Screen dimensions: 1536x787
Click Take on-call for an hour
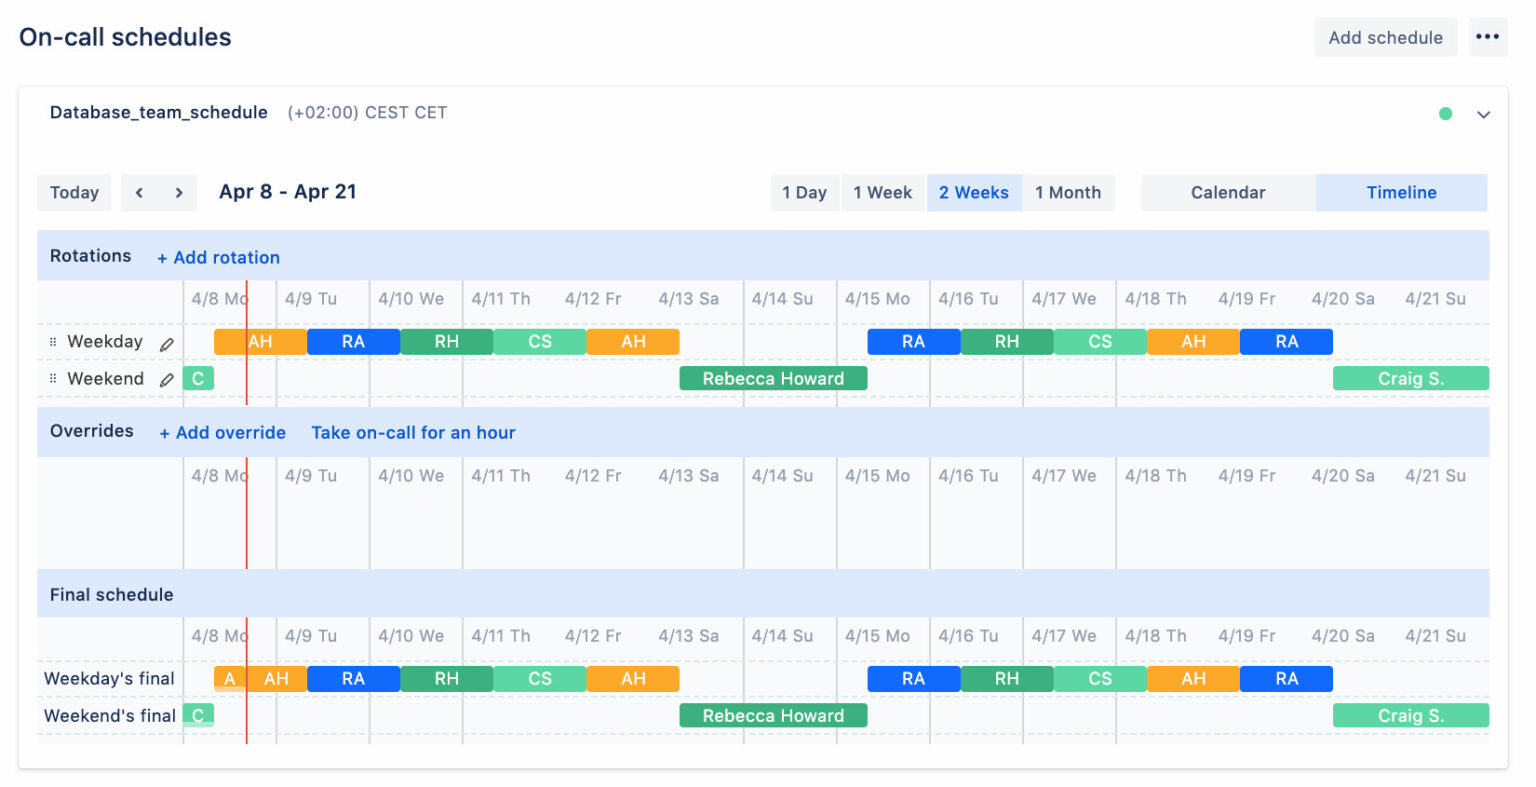(x=413, y=432)
